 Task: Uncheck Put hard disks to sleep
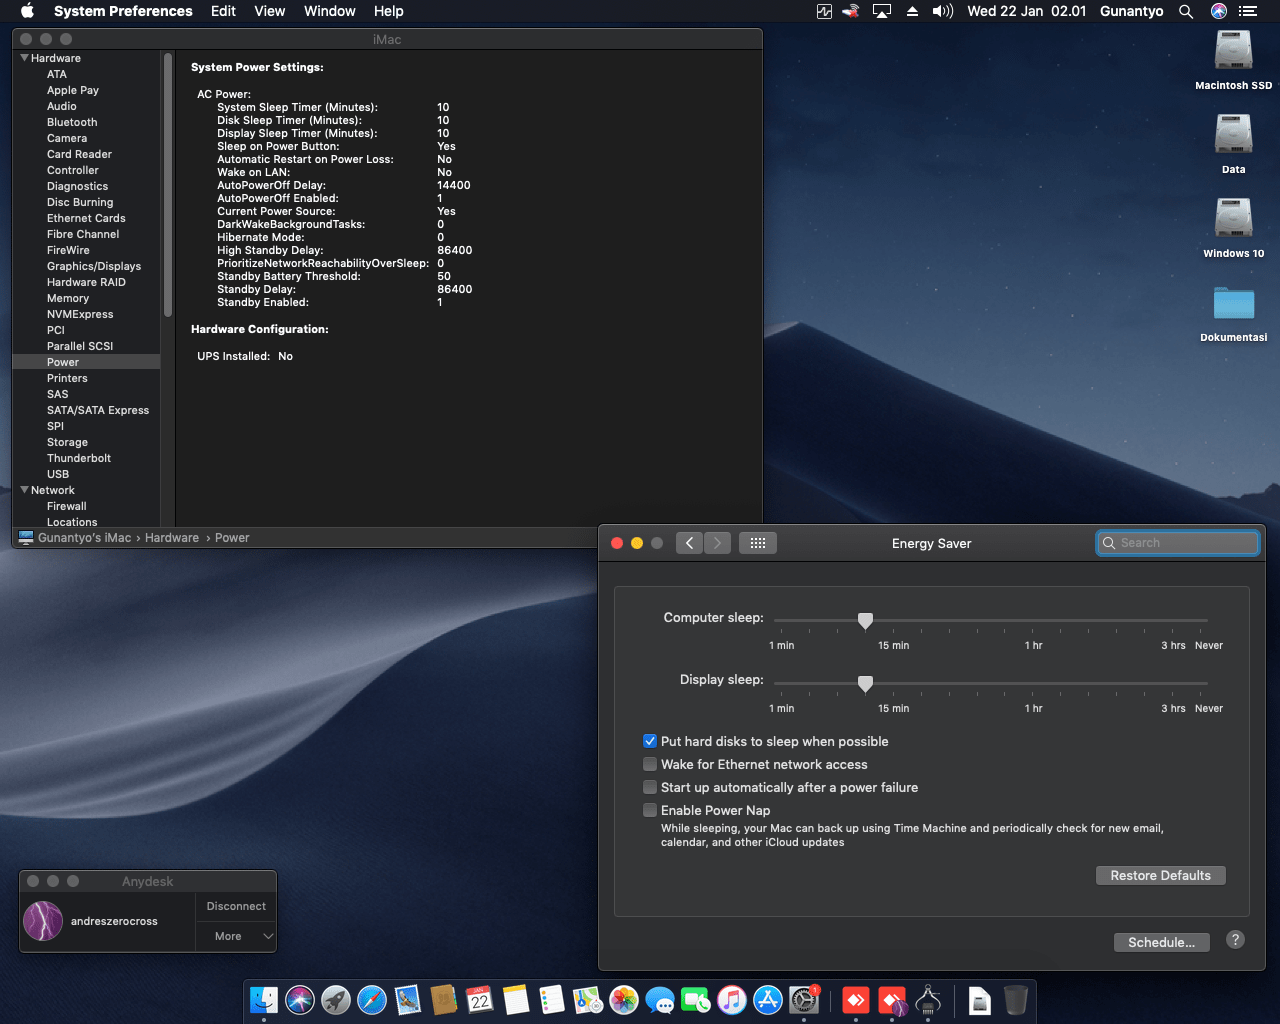[650, 741]
